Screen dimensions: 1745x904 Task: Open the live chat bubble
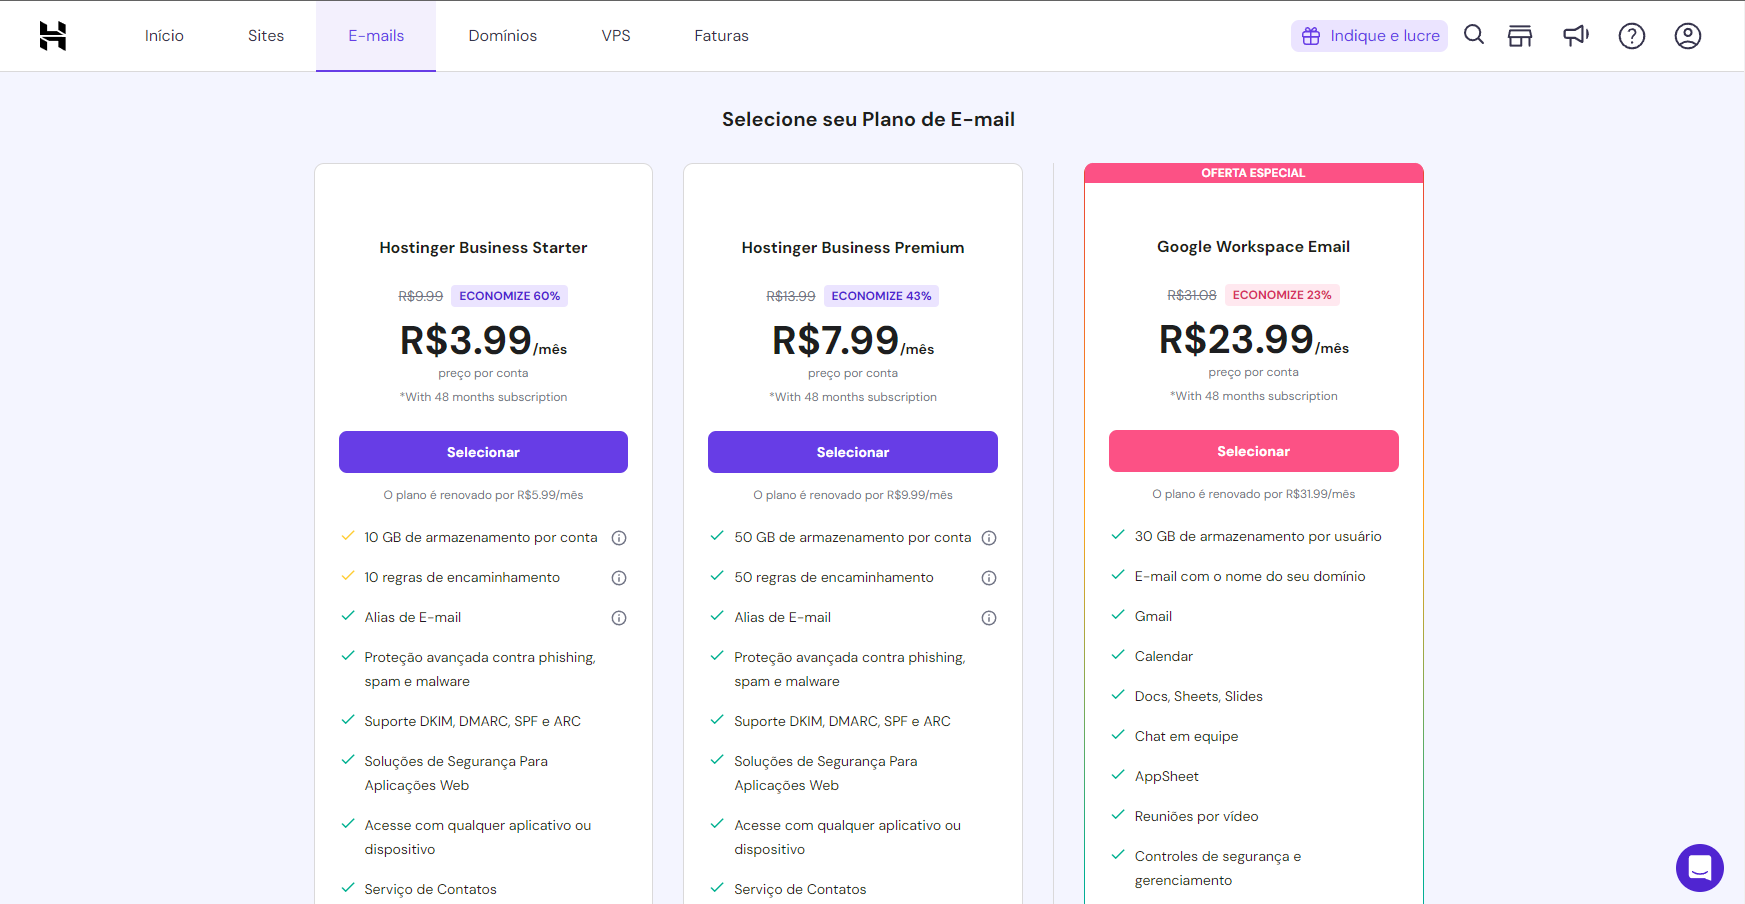tap(1699, 868)
